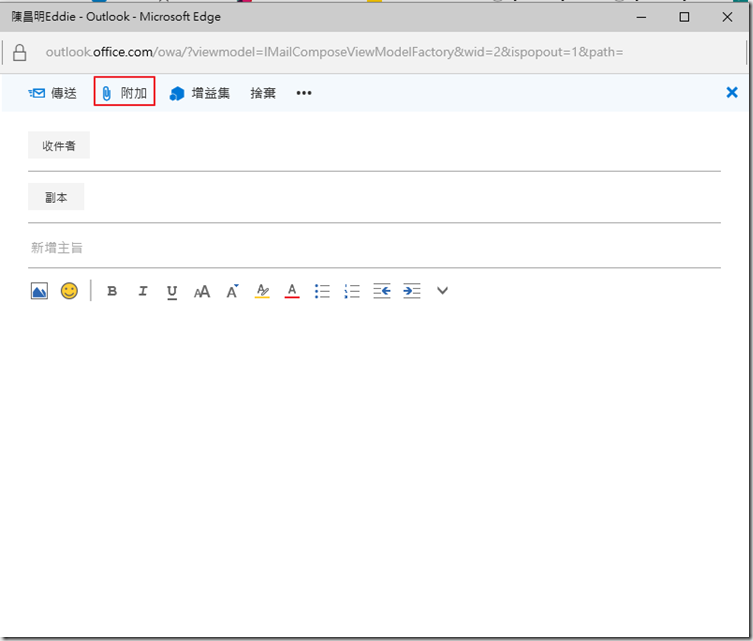The image size is (753, 641).
Task: Toggle italic formatting
Action: pos(142,291)
